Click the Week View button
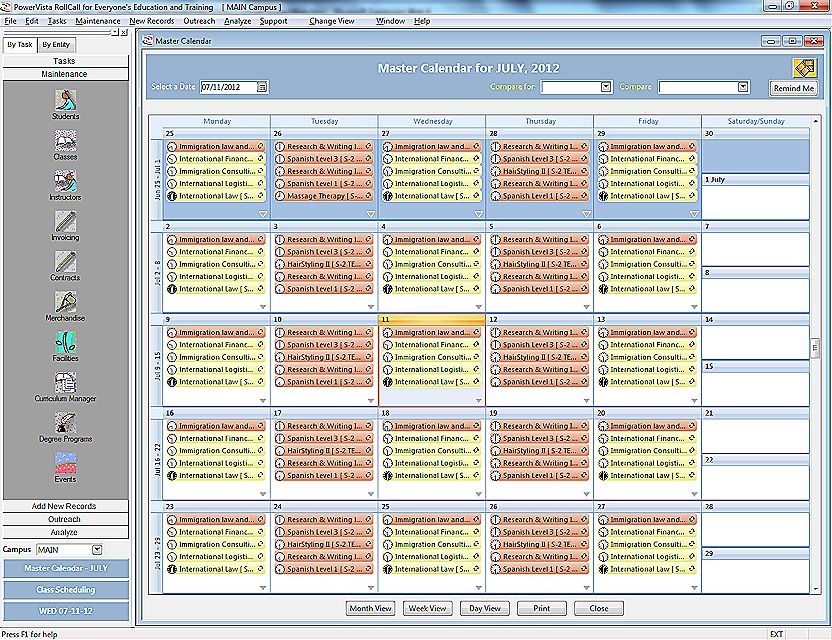 click(428, 608)
